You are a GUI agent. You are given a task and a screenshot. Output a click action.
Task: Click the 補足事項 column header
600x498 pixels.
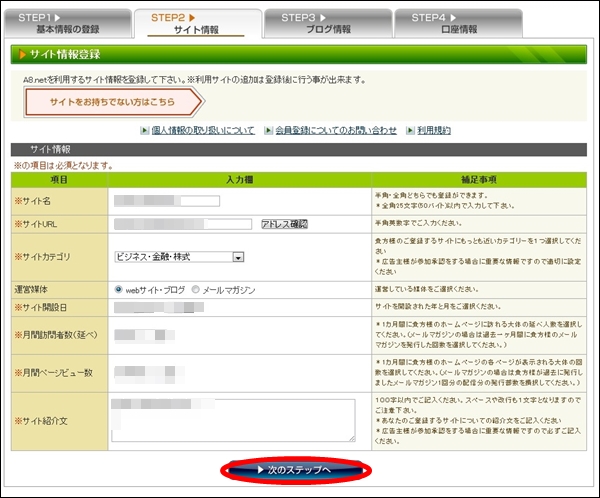point(479,180)
